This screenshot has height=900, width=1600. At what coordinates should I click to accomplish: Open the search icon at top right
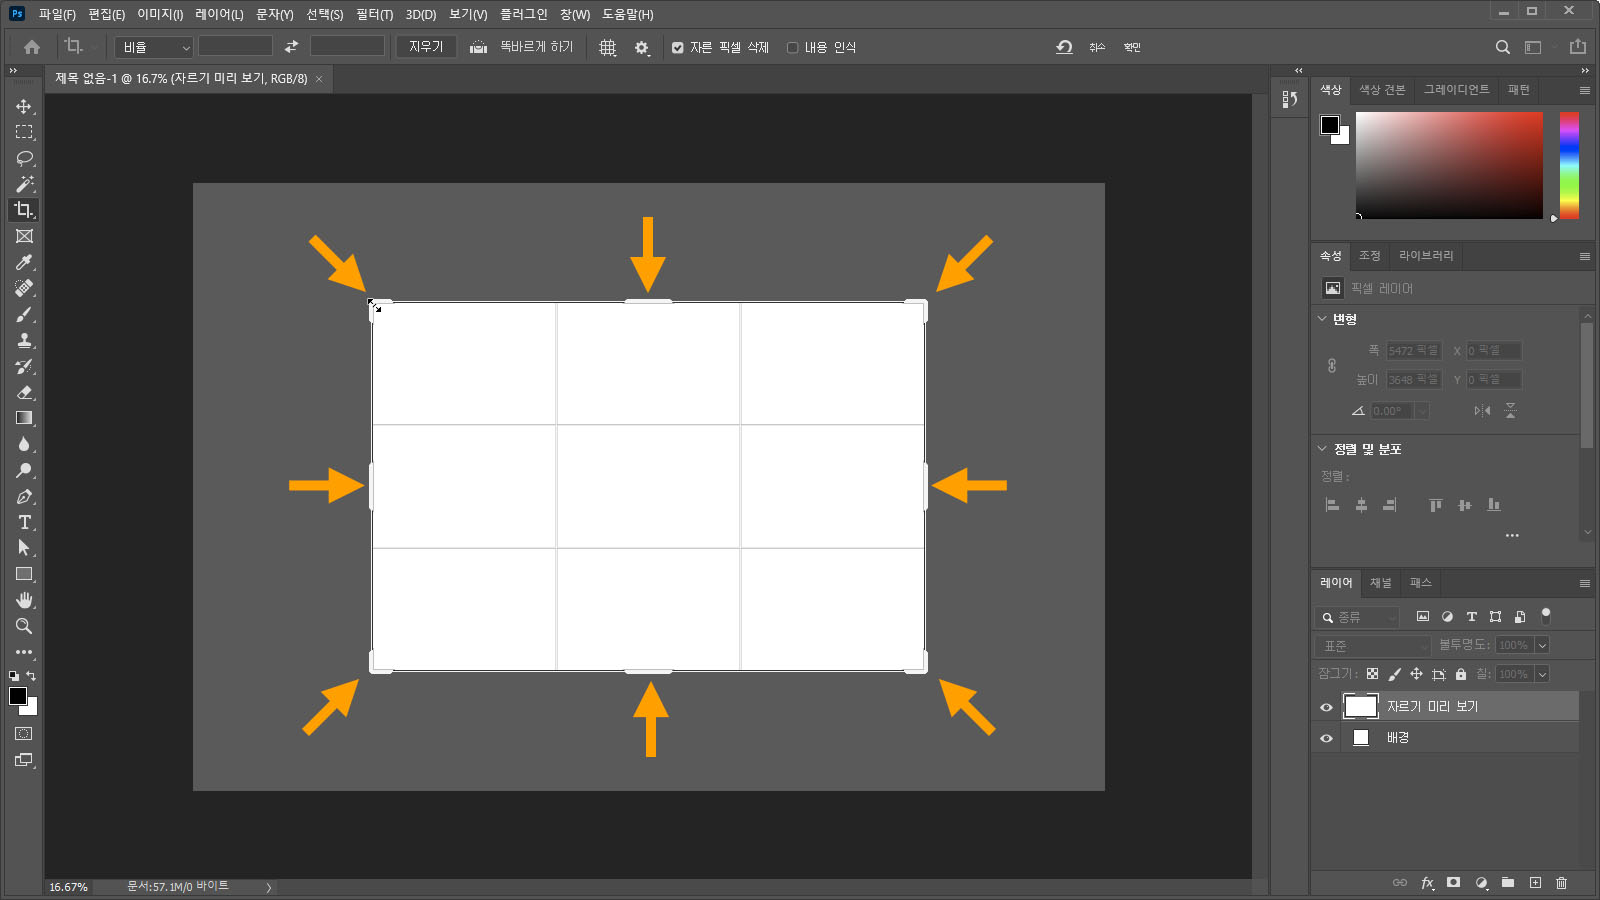pyautogui.click(x=1502, y=47)
